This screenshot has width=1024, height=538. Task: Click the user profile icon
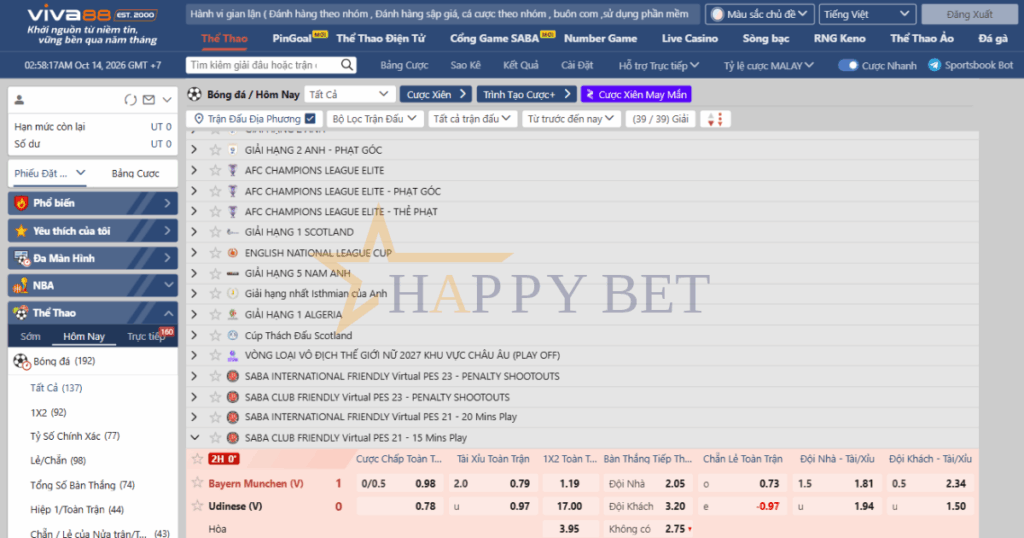(20, 100)
